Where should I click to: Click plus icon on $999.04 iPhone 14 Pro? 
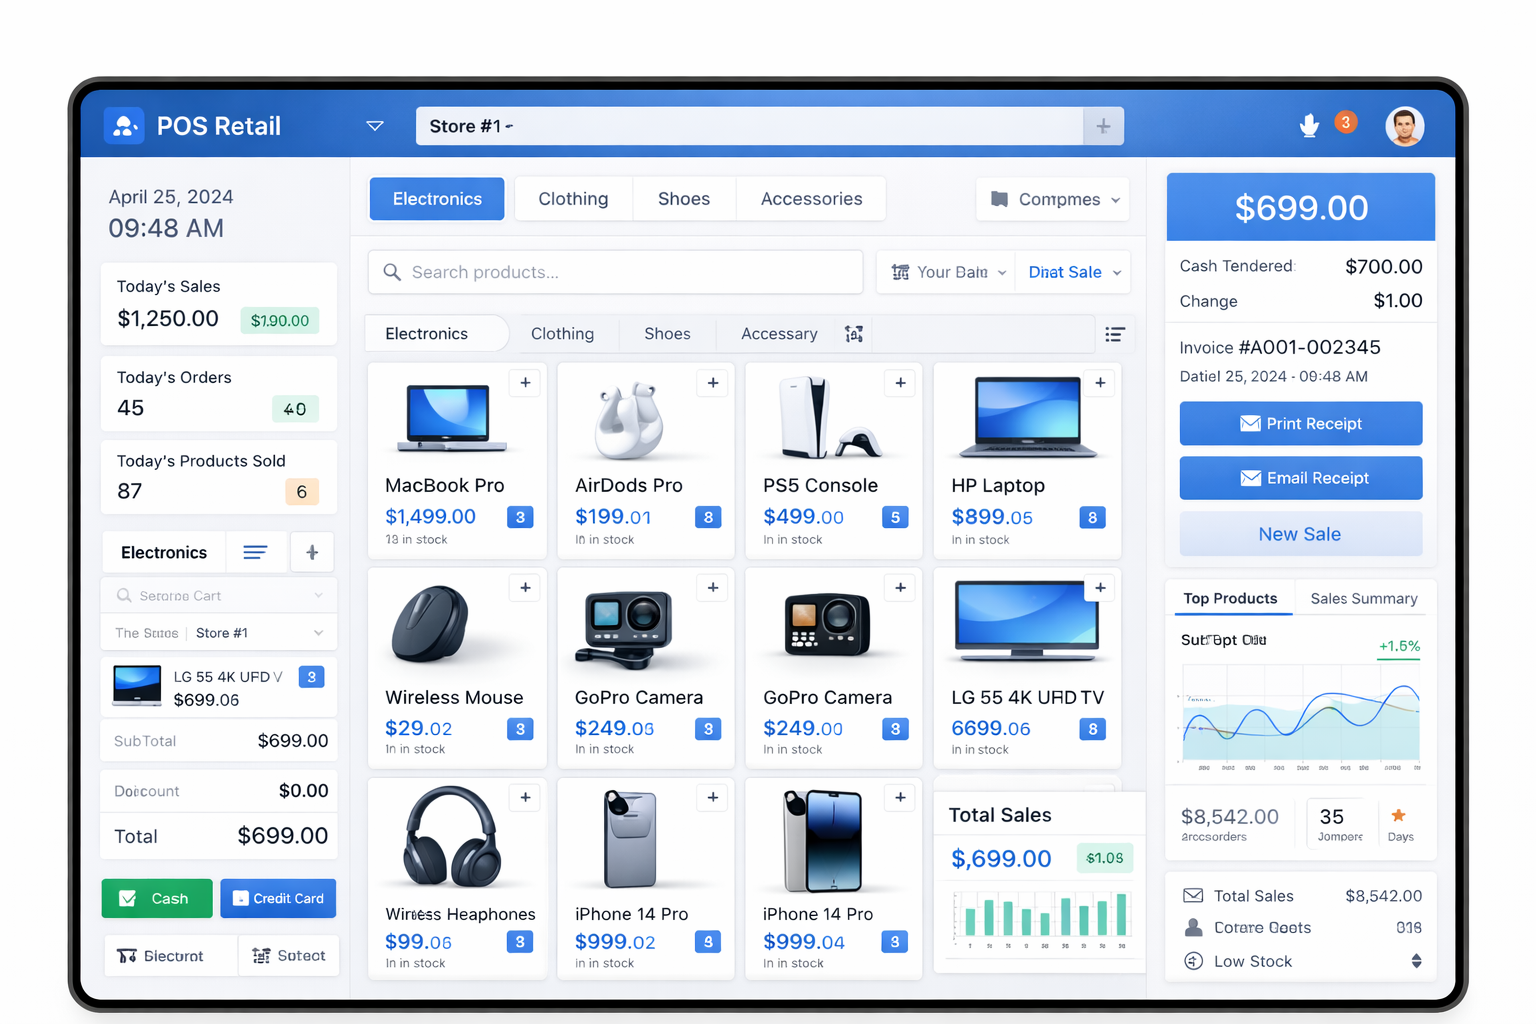coord(900,797)
